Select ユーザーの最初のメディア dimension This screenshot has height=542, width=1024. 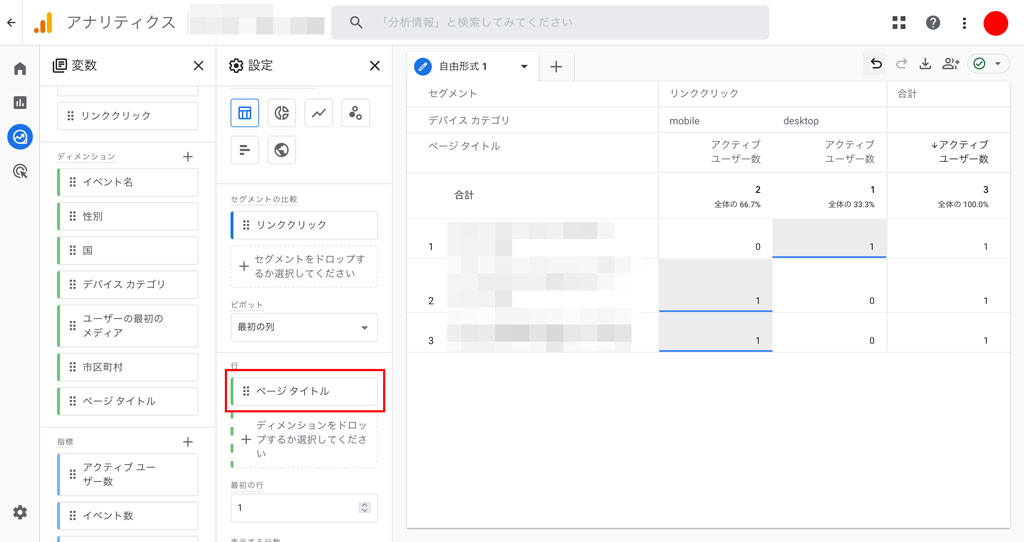128,326
